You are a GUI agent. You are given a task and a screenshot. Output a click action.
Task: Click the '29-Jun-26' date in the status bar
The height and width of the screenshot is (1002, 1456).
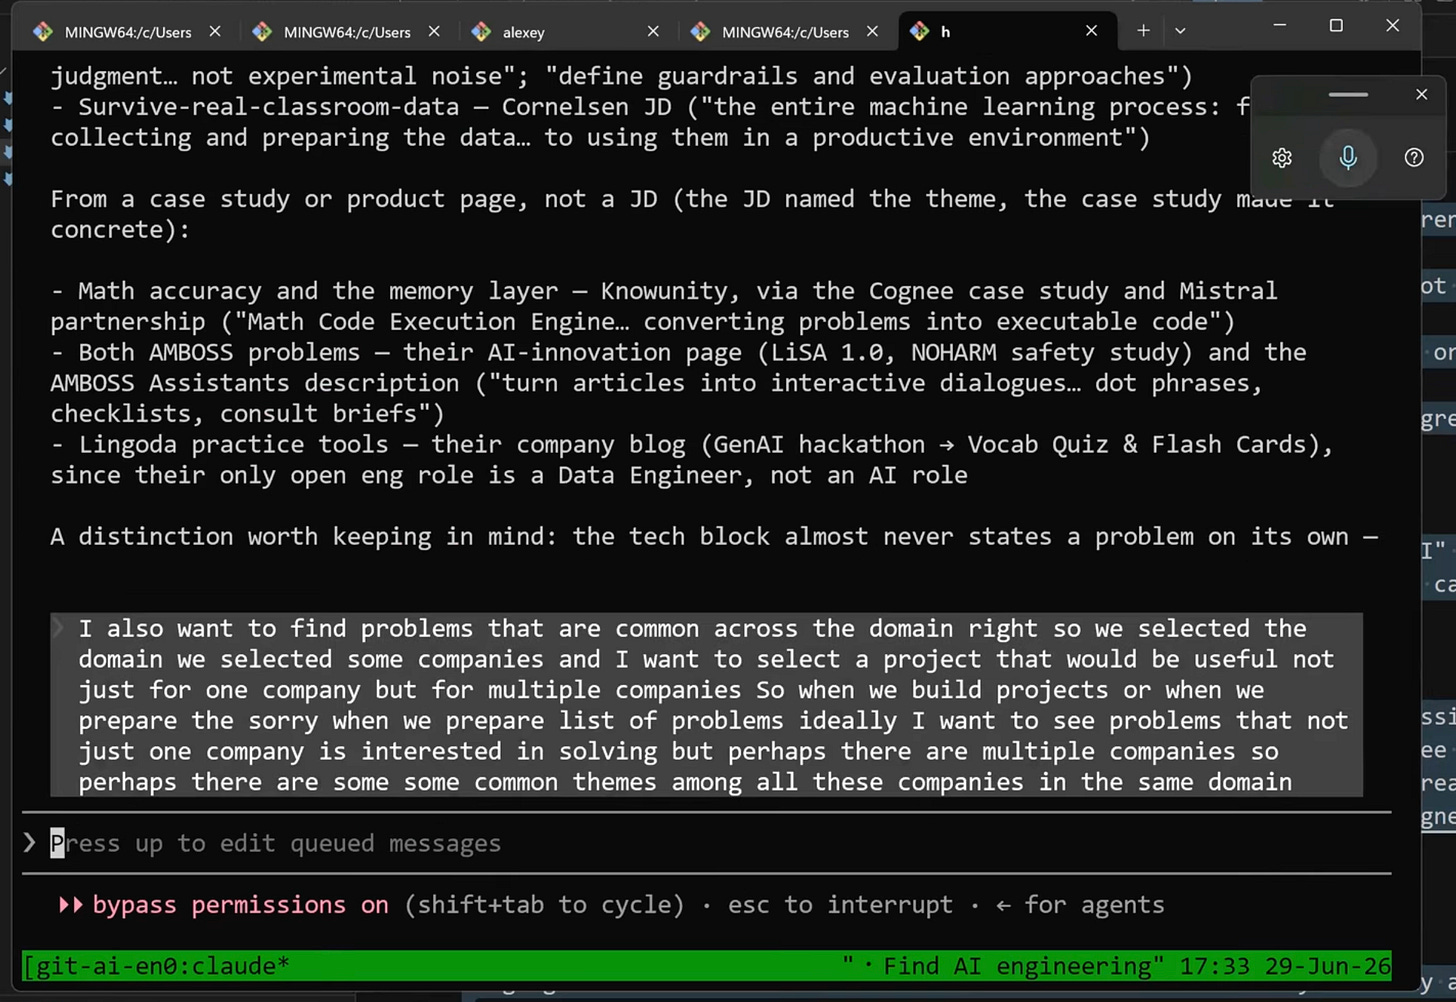[x=1326, y=966]
